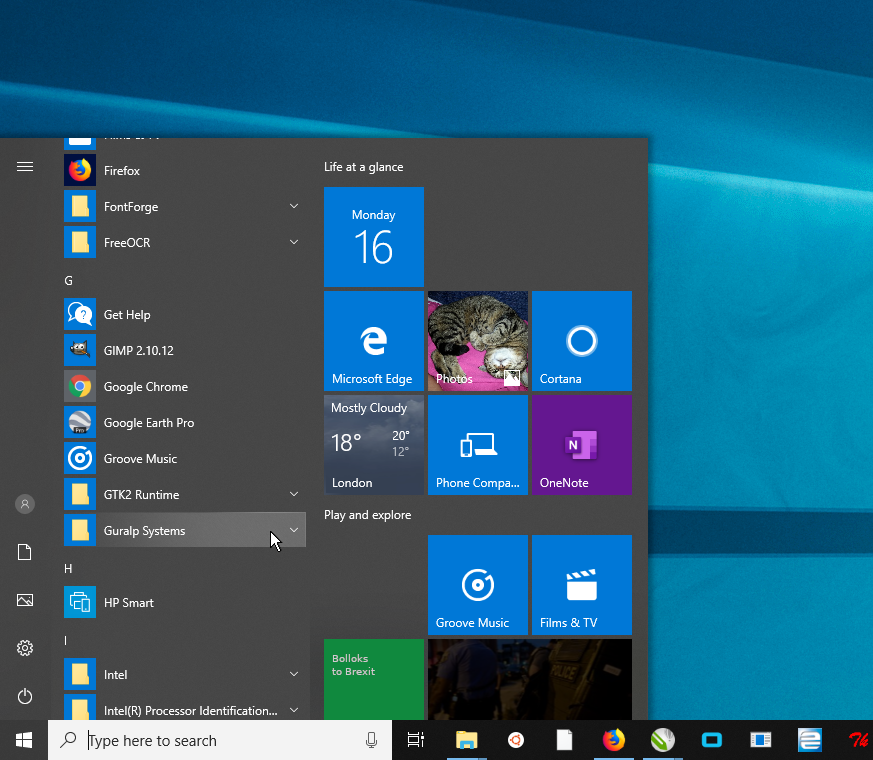Open the green striped sphere taskbar icon
Image resolution: width=873 pixels, height=760 pixels.
(x=663, y=740)
